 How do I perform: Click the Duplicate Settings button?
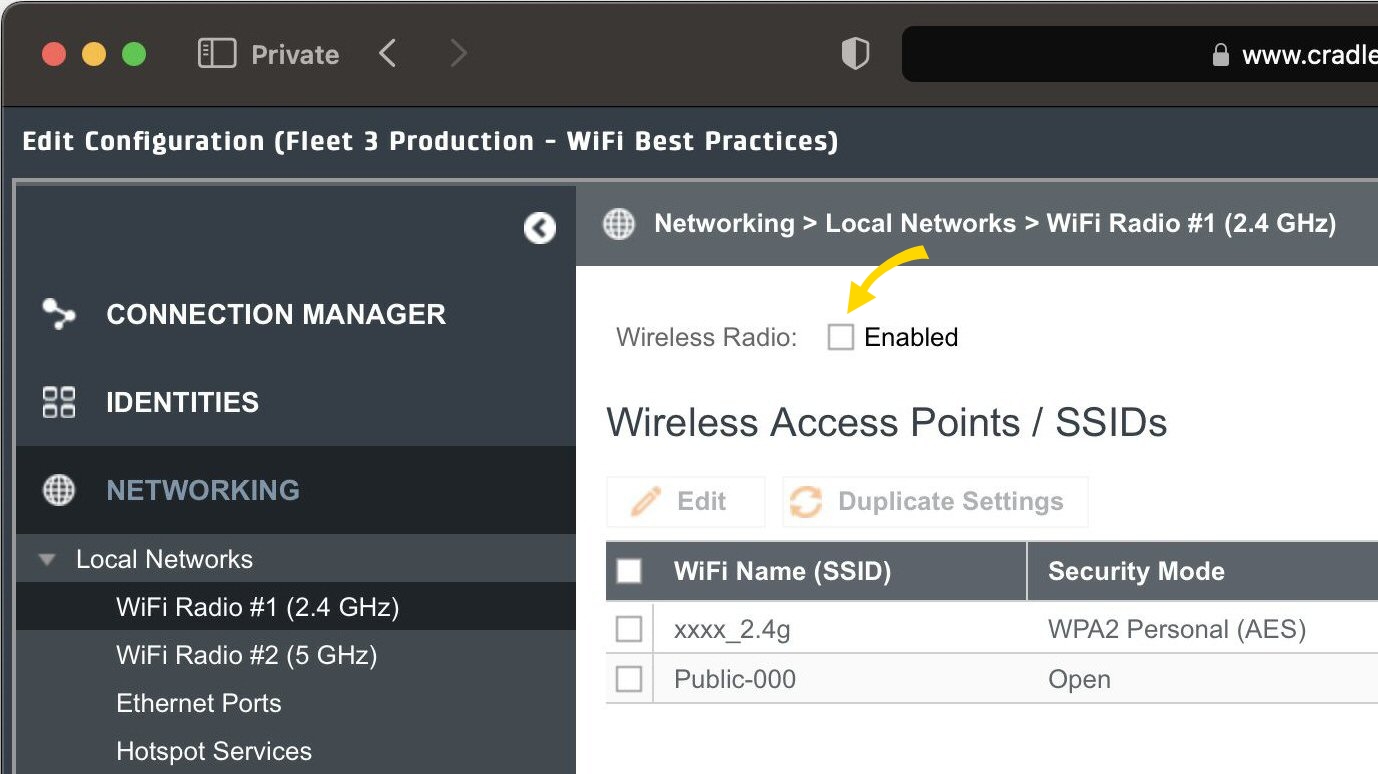(x=935, y=502)
